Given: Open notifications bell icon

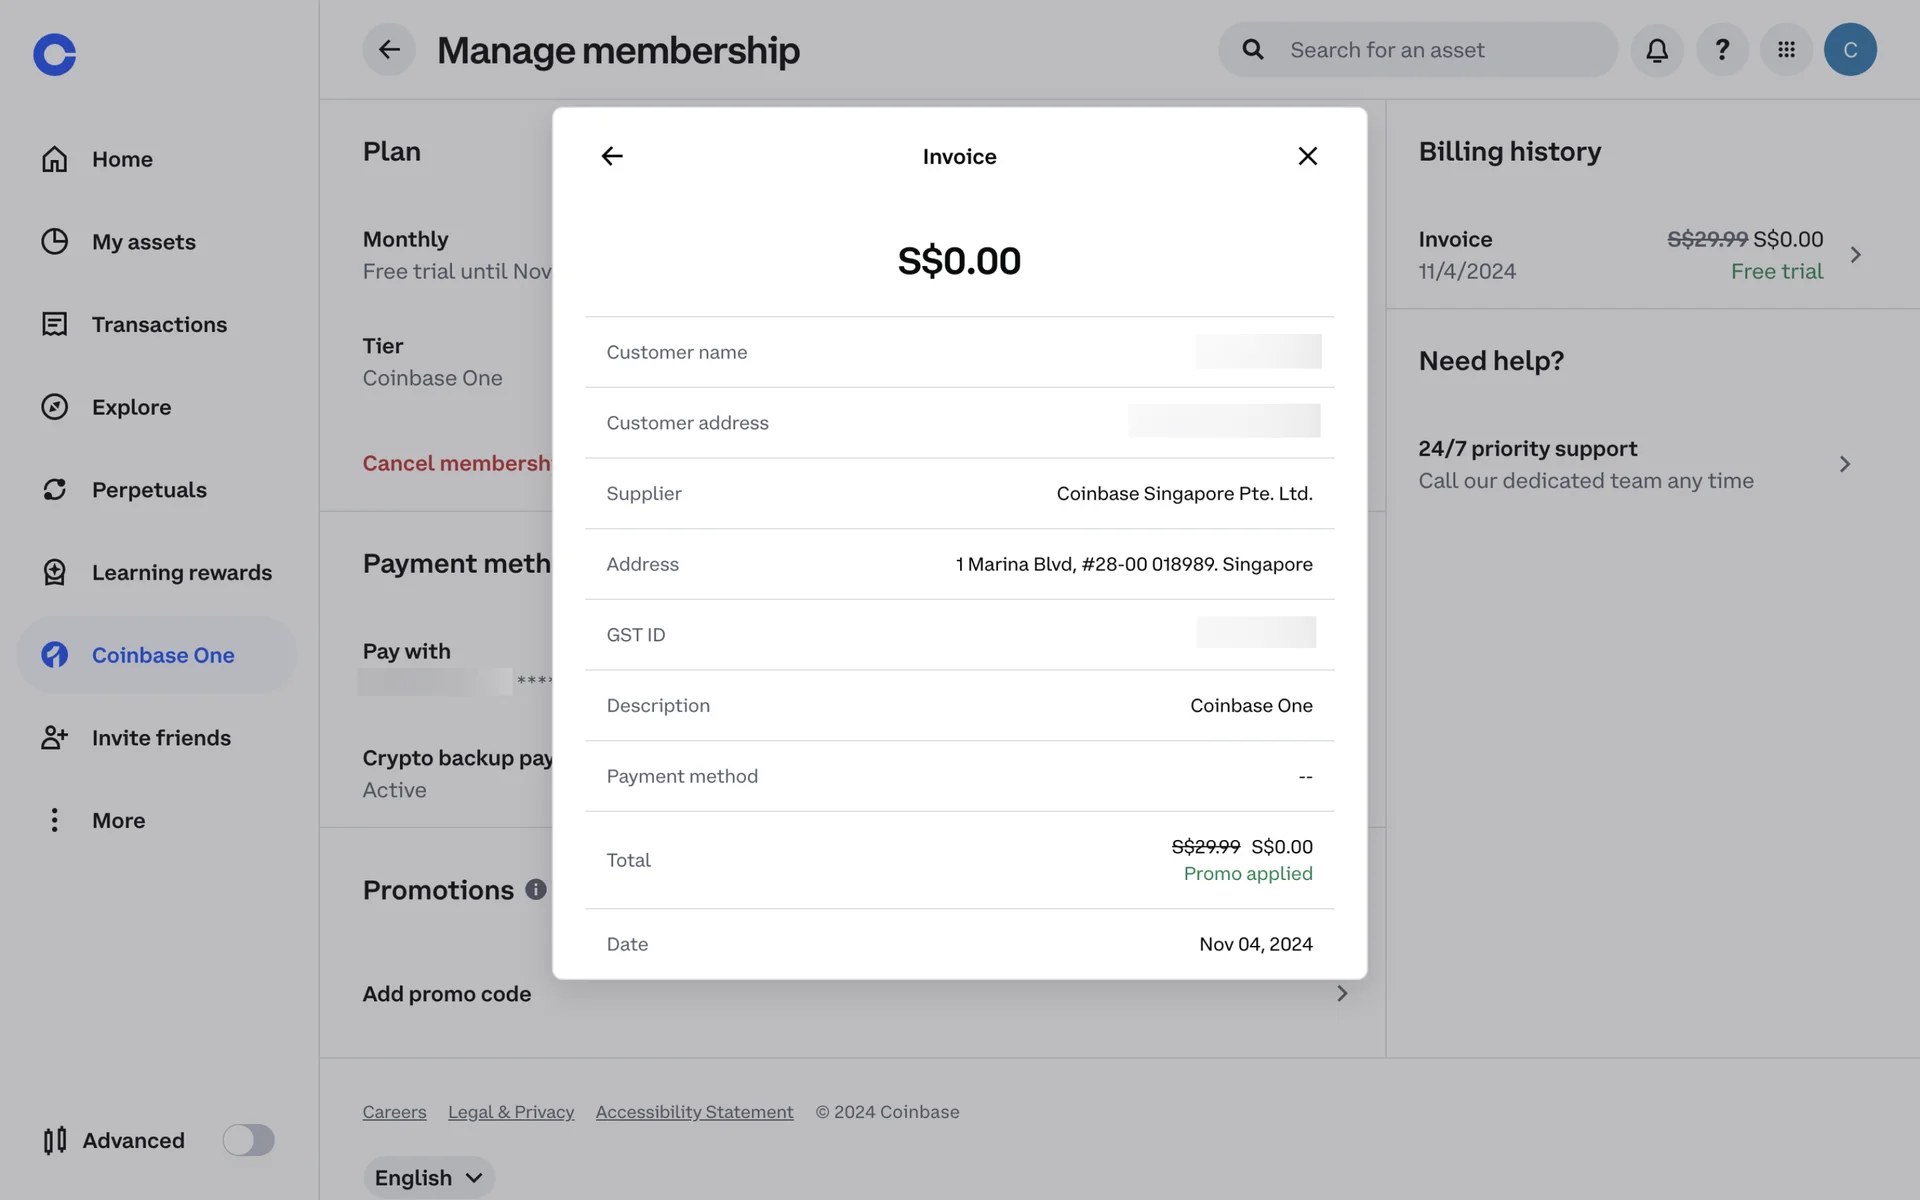Looking at the screenshot, I should point(1657,50).
